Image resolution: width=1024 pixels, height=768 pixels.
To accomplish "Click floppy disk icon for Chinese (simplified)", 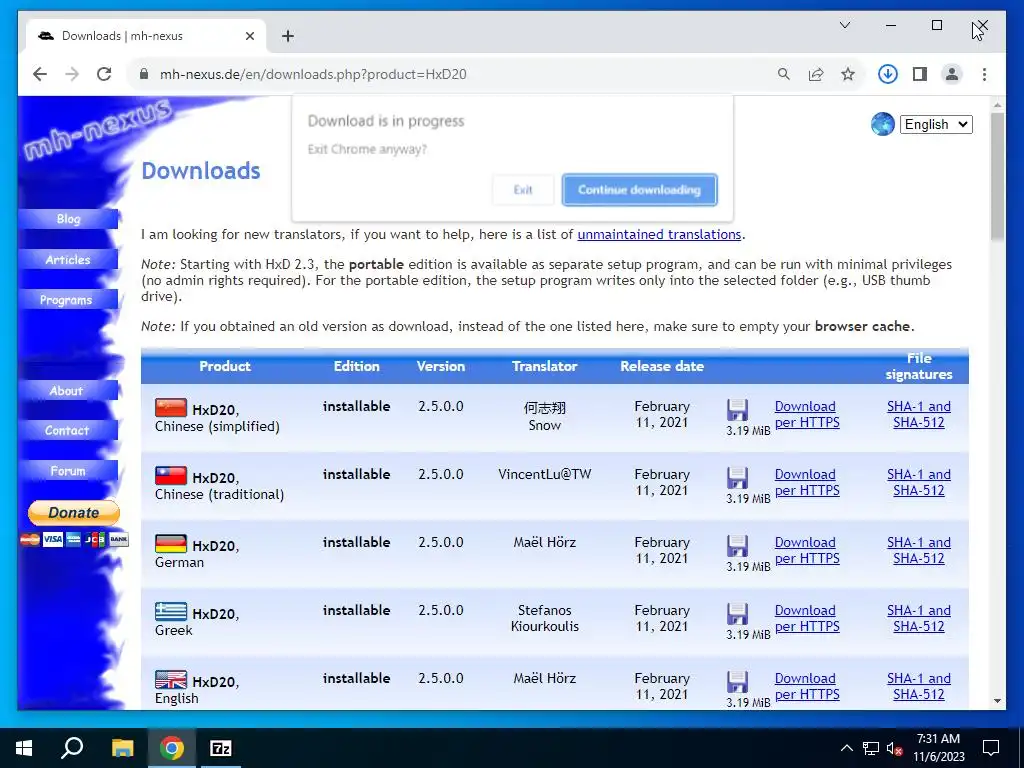I will [x=737, y=410].
